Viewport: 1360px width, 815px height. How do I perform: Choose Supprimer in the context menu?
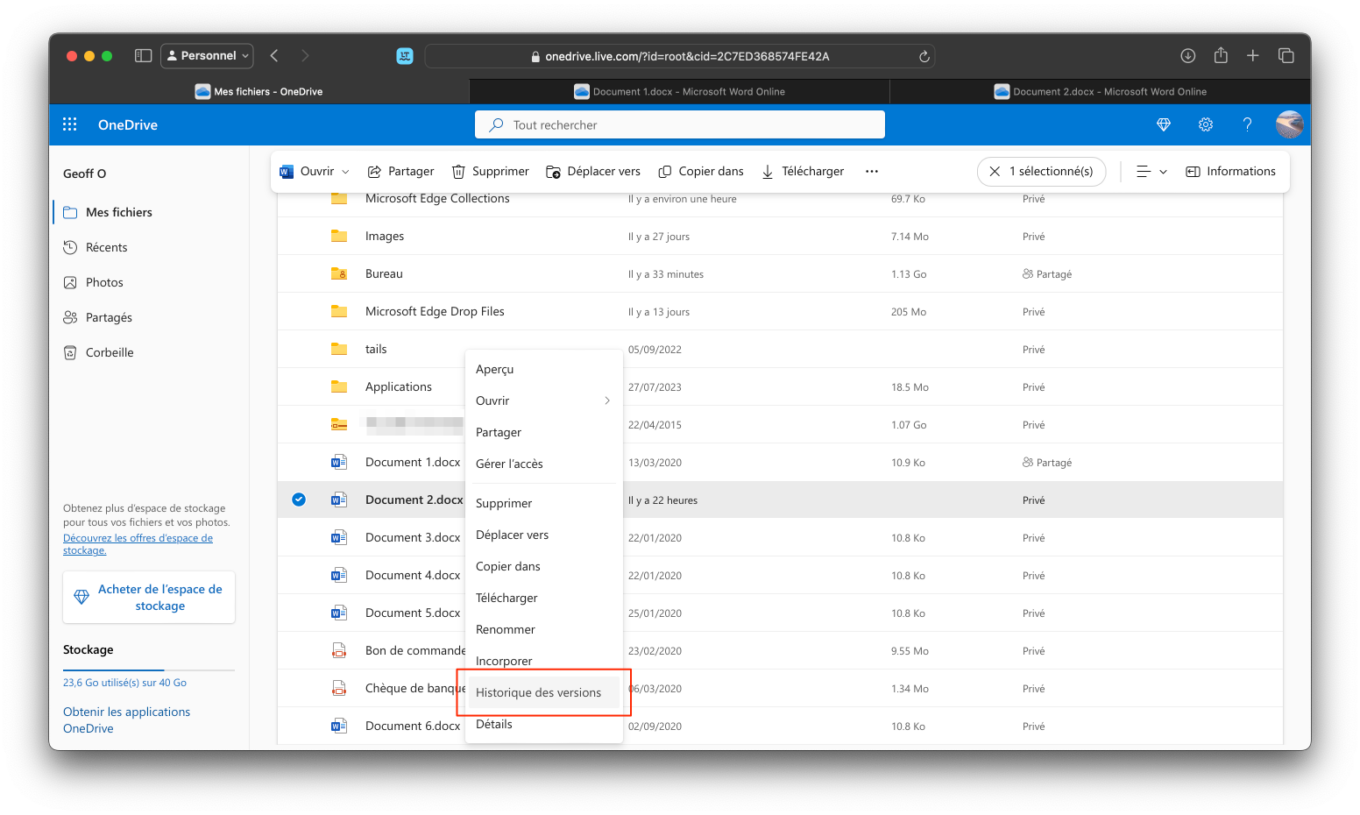pyautogui.click(x=544, y=503)
